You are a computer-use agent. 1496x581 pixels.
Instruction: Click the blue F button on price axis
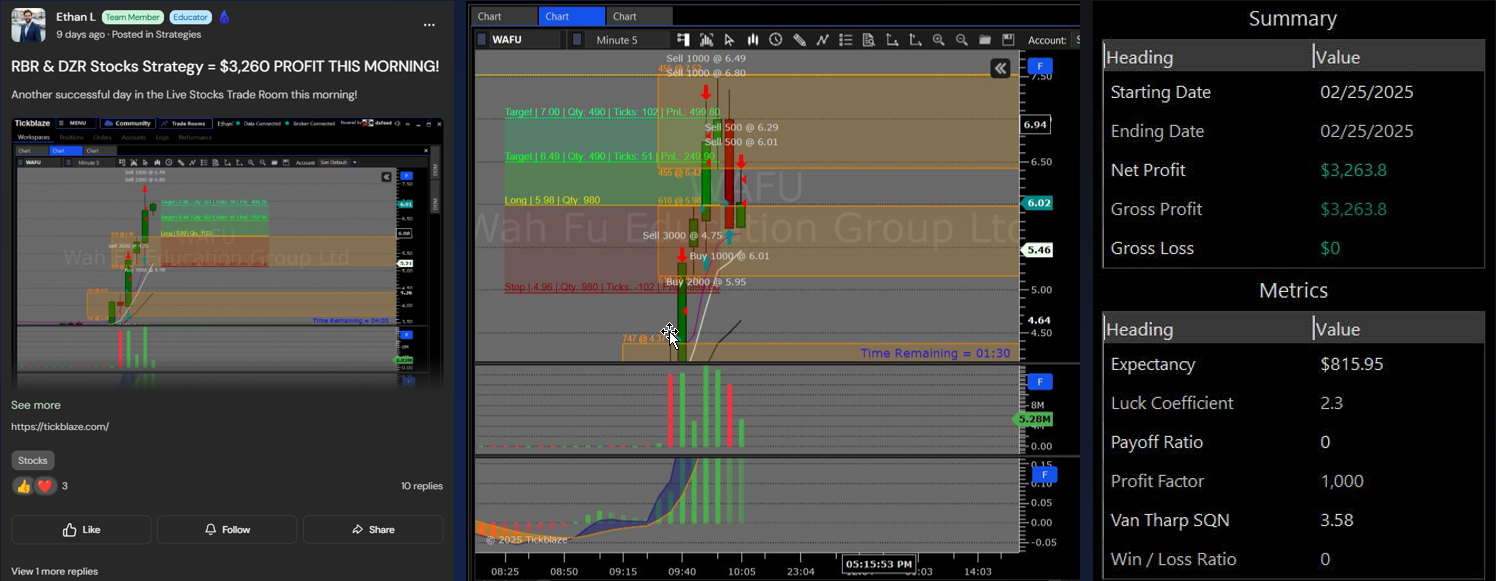tap(1040, 66)
